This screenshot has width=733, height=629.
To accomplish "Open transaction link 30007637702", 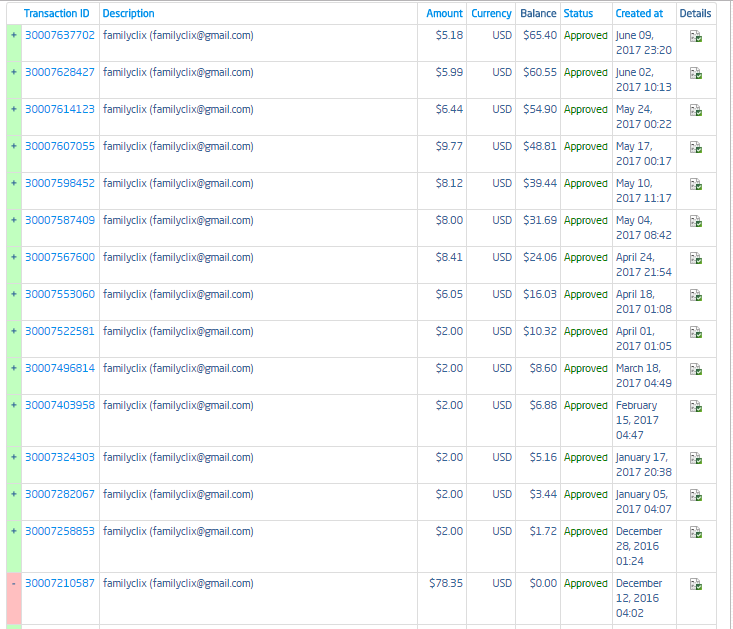I will 60,36.
